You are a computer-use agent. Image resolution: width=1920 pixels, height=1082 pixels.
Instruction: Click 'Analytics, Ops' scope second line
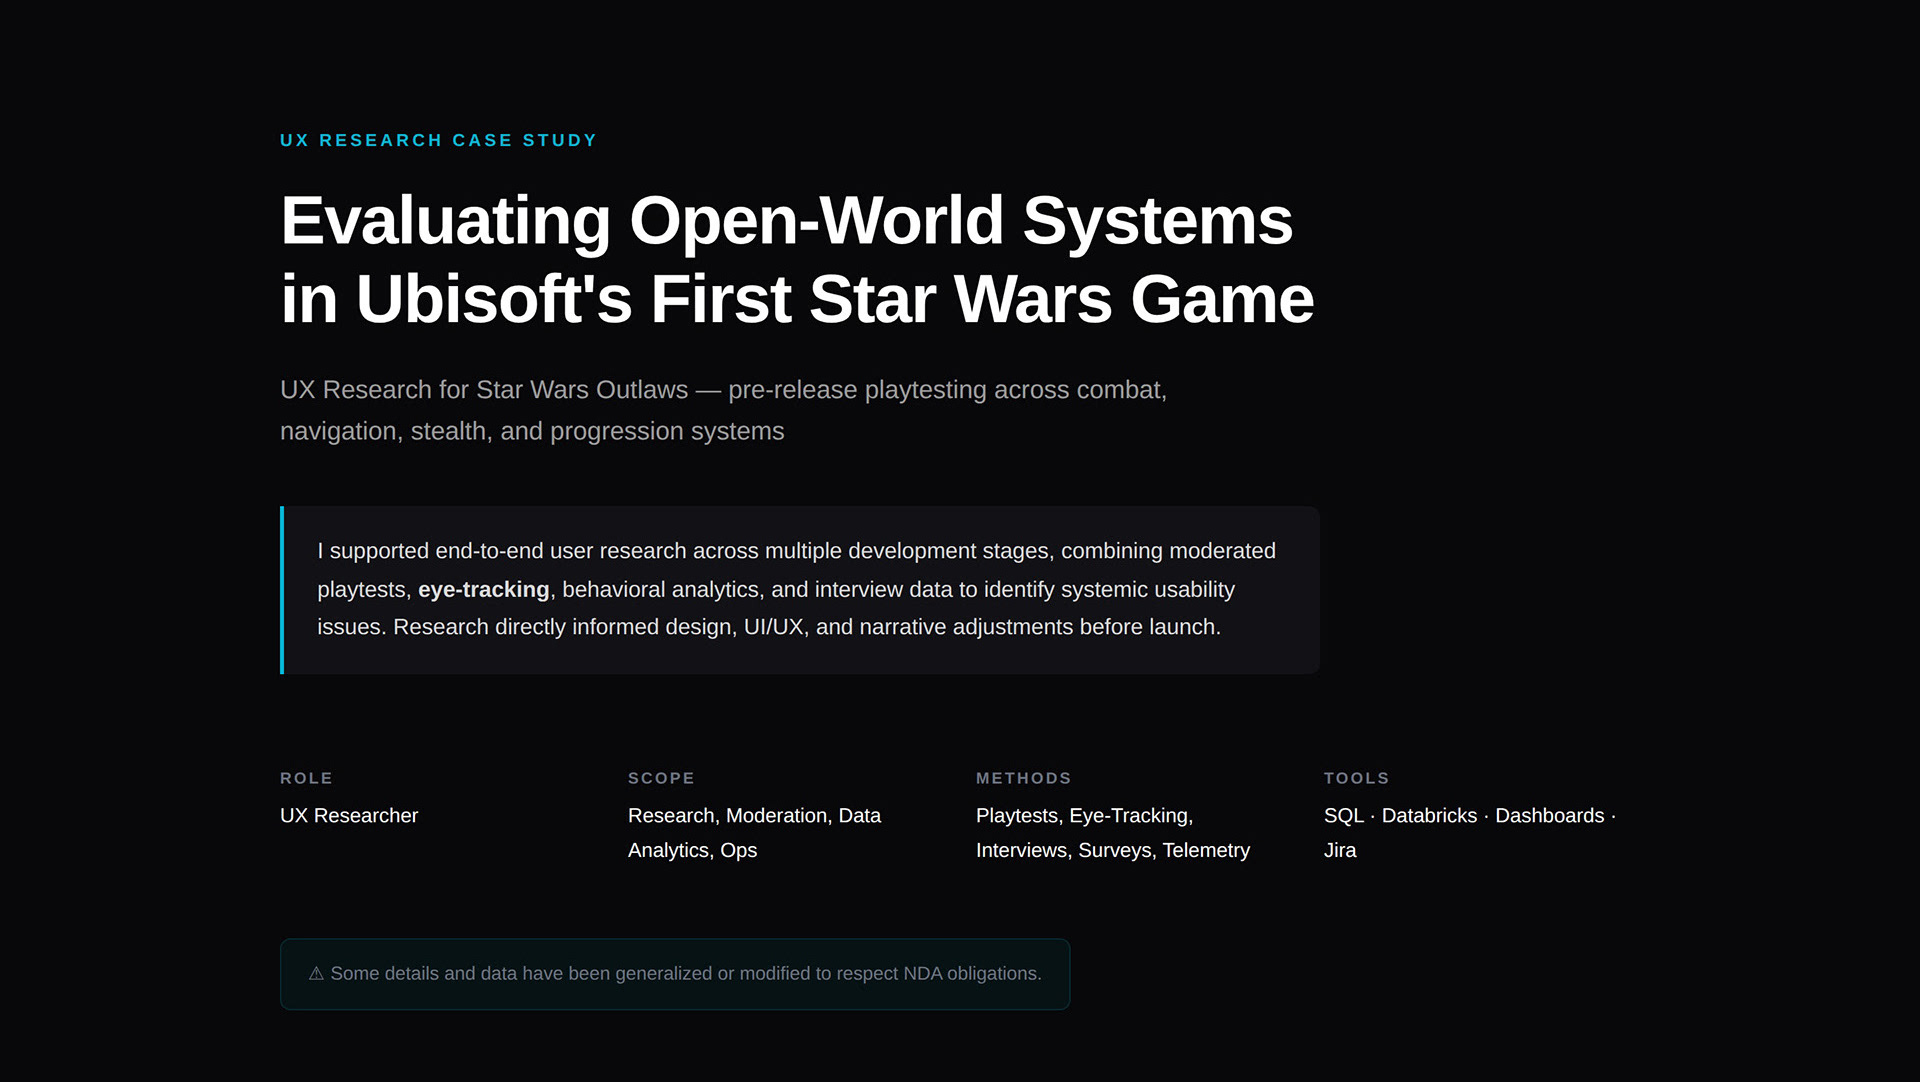tap(692, 851)
